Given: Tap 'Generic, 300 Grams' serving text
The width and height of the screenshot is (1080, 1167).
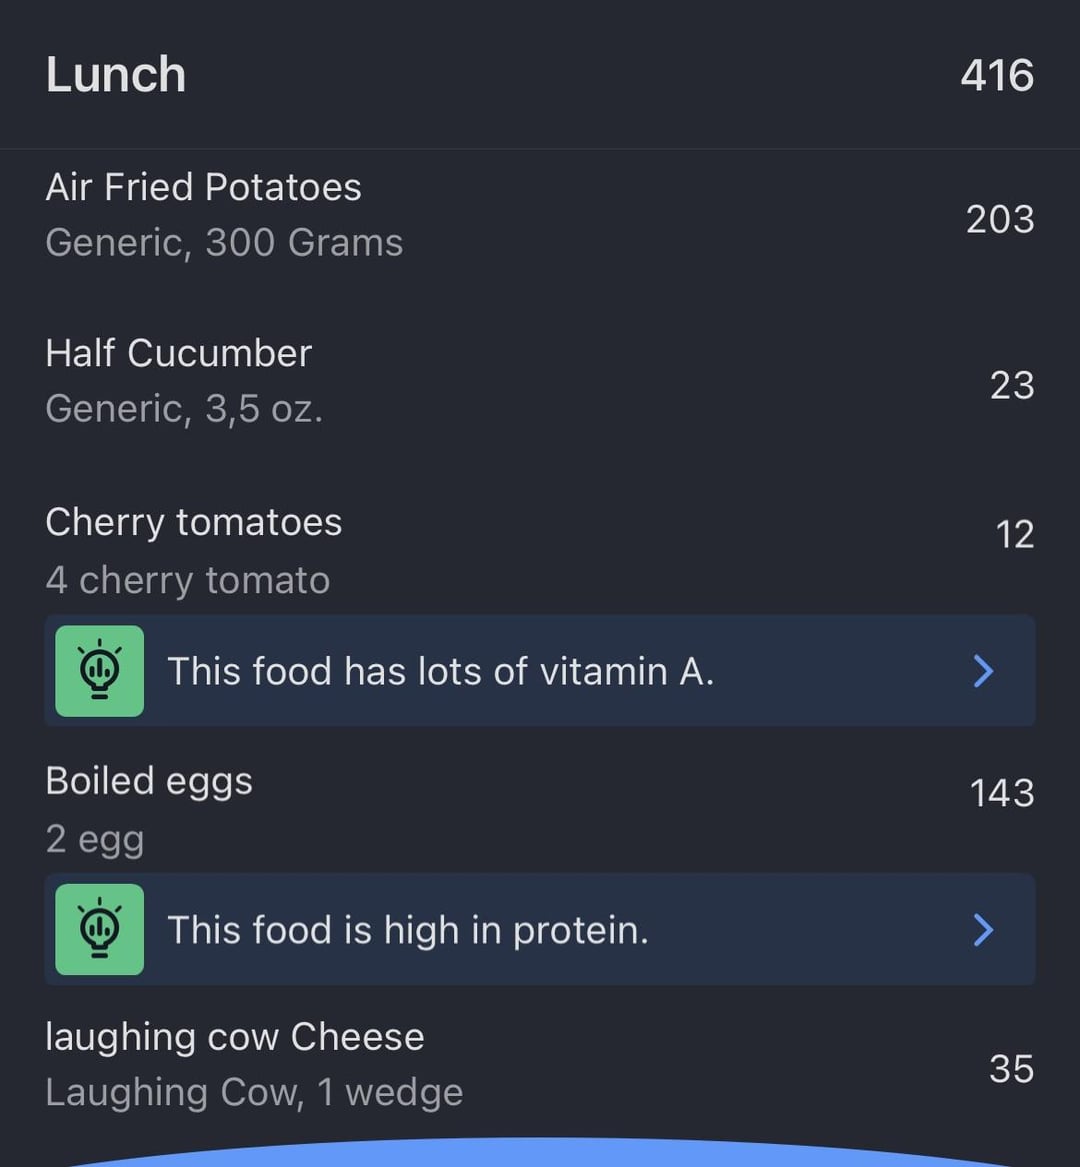Looking at the screenshot, I should (224, 243).
